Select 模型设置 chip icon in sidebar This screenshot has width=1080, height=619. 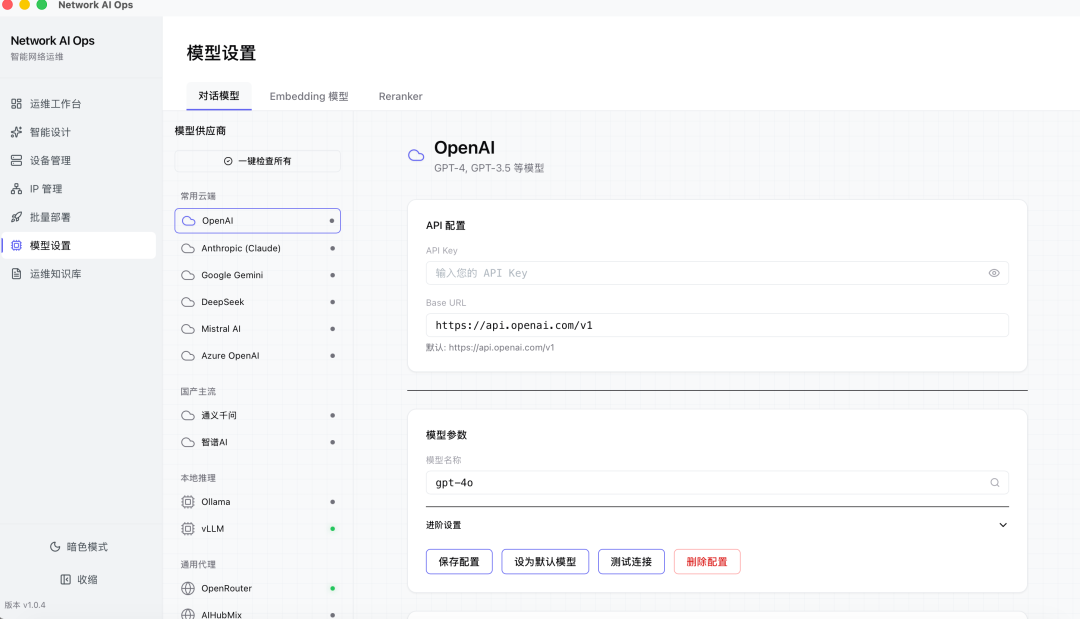pos(17,245)
